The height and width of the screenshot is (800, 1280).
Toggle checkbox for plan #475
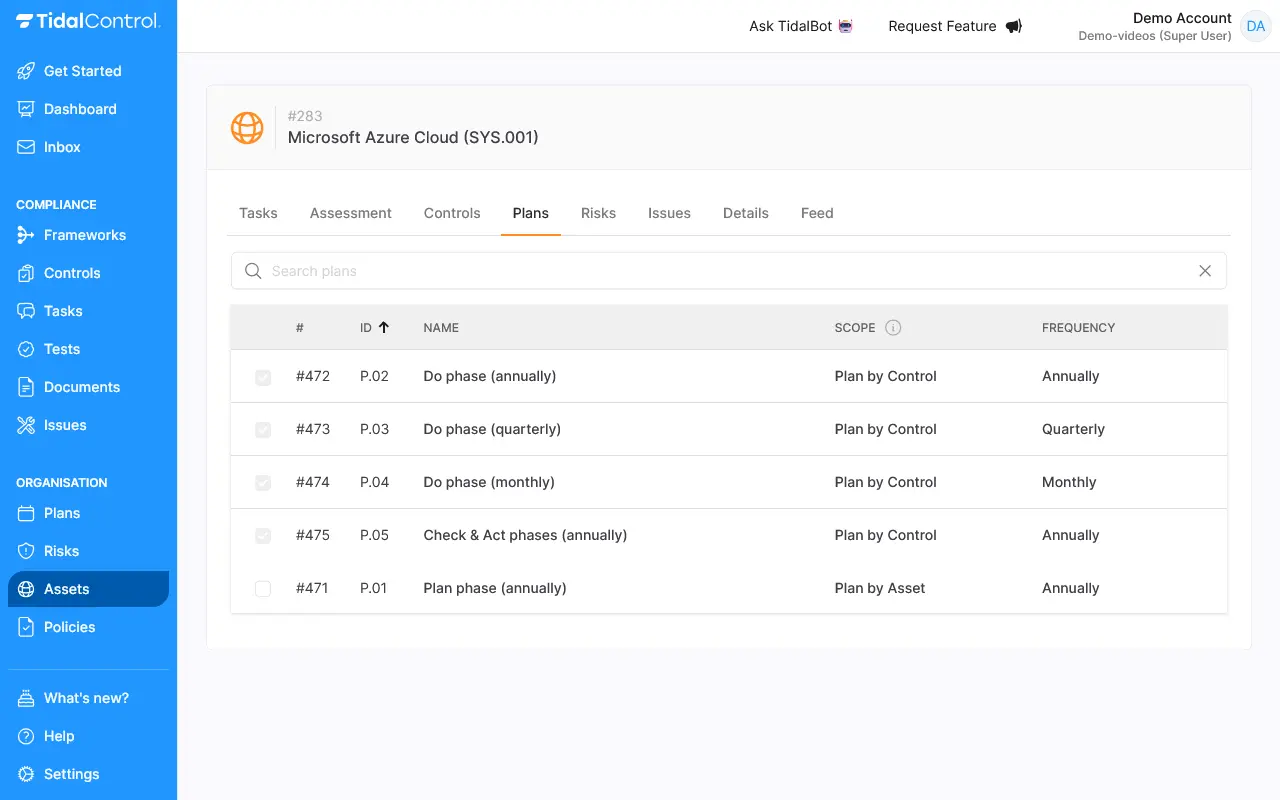click(263, 536)
